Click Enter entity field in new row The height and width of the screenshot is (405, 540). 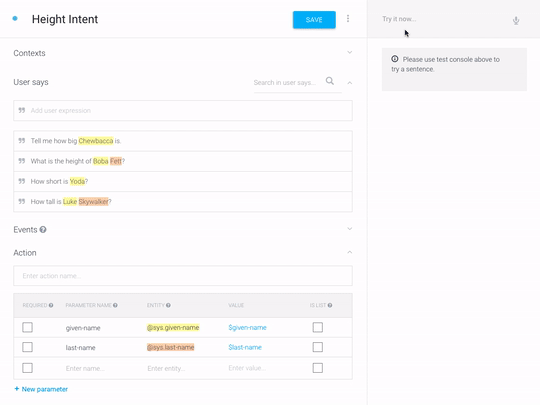tap(166, 368)
